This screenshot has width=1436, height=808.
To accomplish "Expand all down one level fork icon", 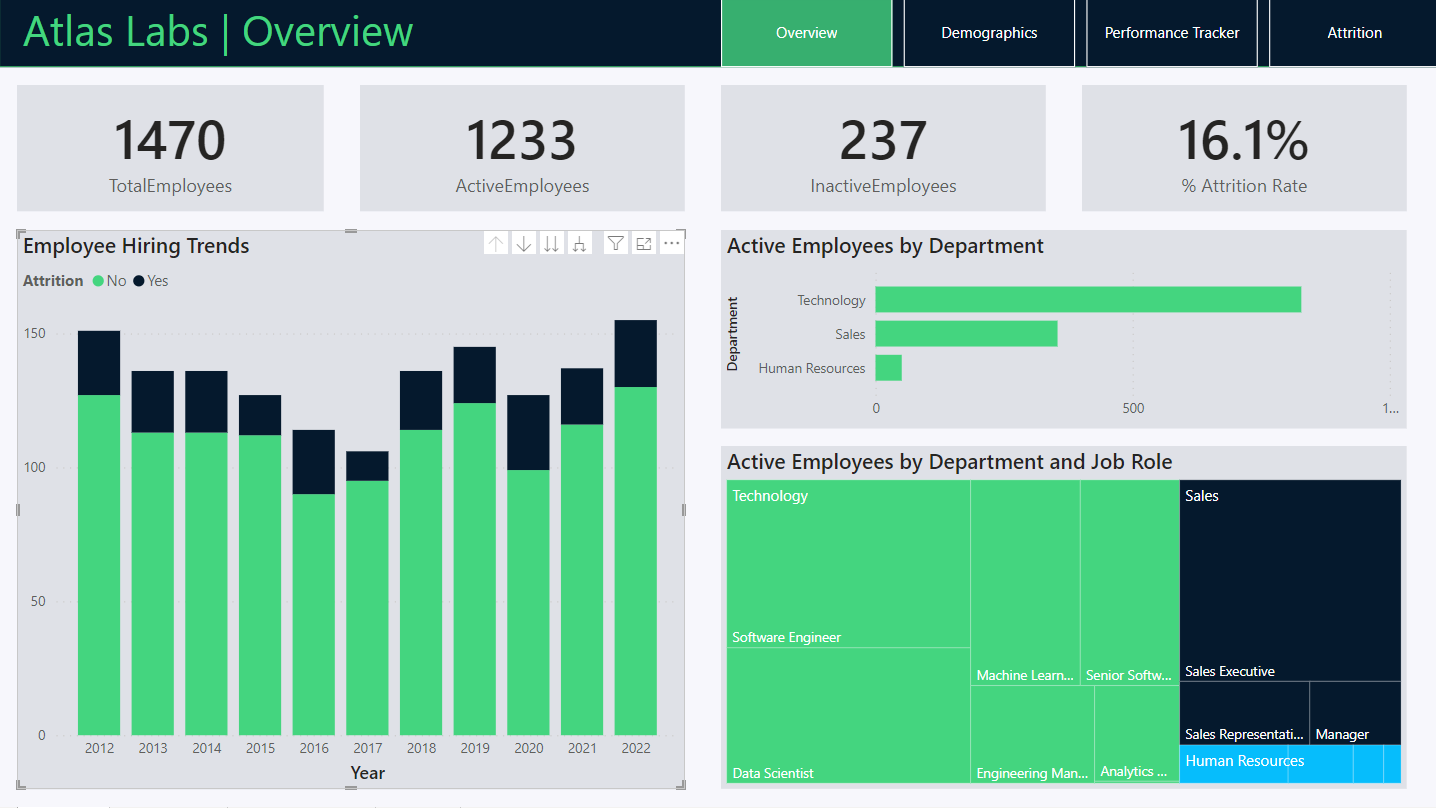I will (579, 244).
